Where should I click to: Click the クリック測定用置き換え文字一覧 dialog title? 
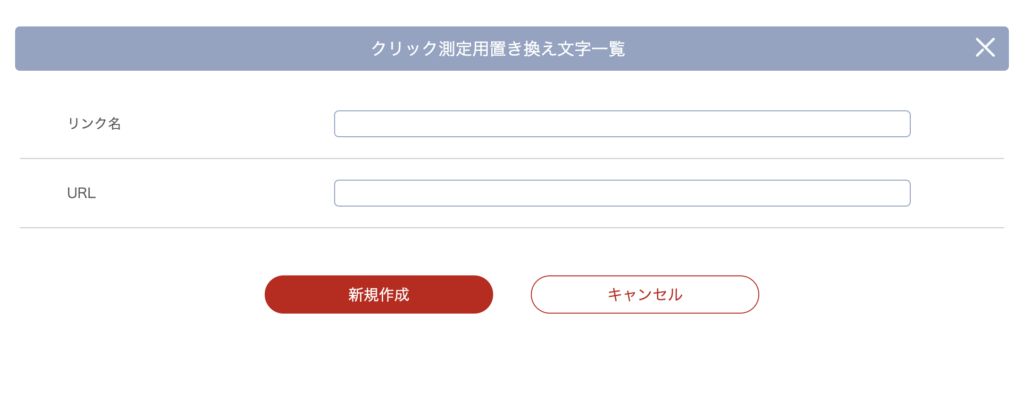coord(498,49)
